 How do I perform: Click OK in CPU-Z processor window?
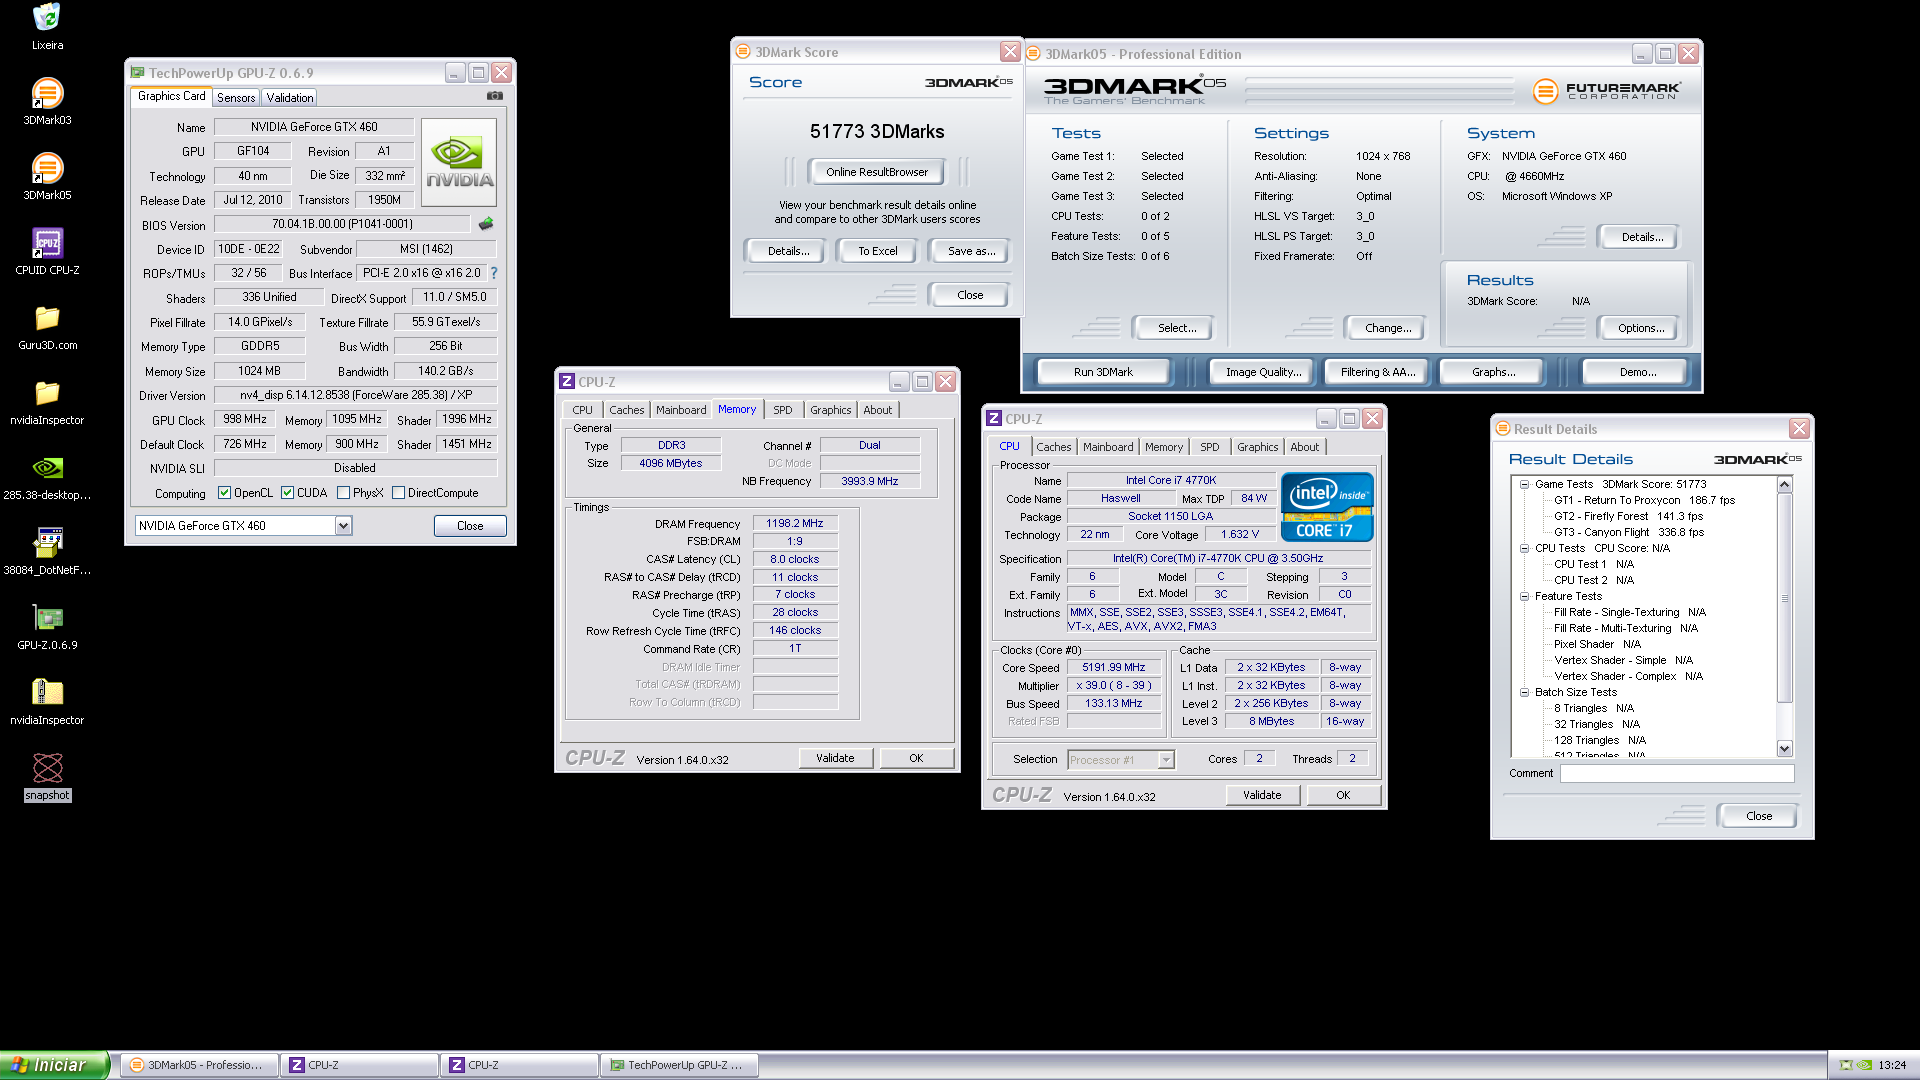pos(1343,795)
